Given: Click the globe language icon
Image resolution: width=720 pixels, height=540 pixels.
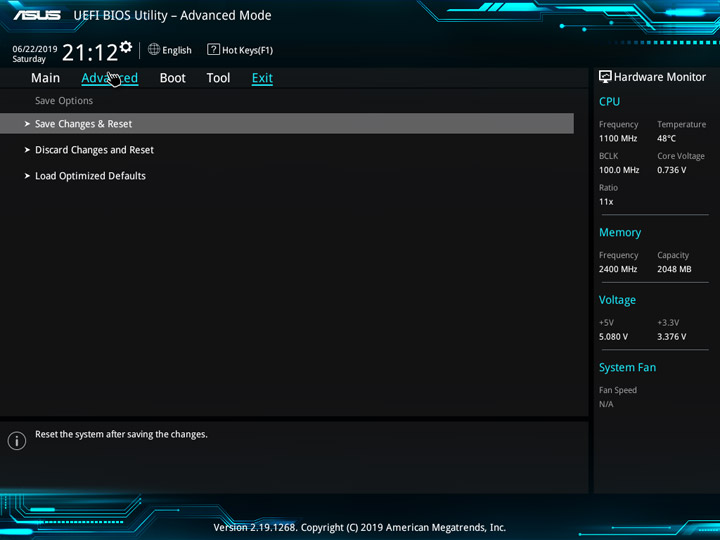Looking at the screenshot, I should tap(154, 49).
